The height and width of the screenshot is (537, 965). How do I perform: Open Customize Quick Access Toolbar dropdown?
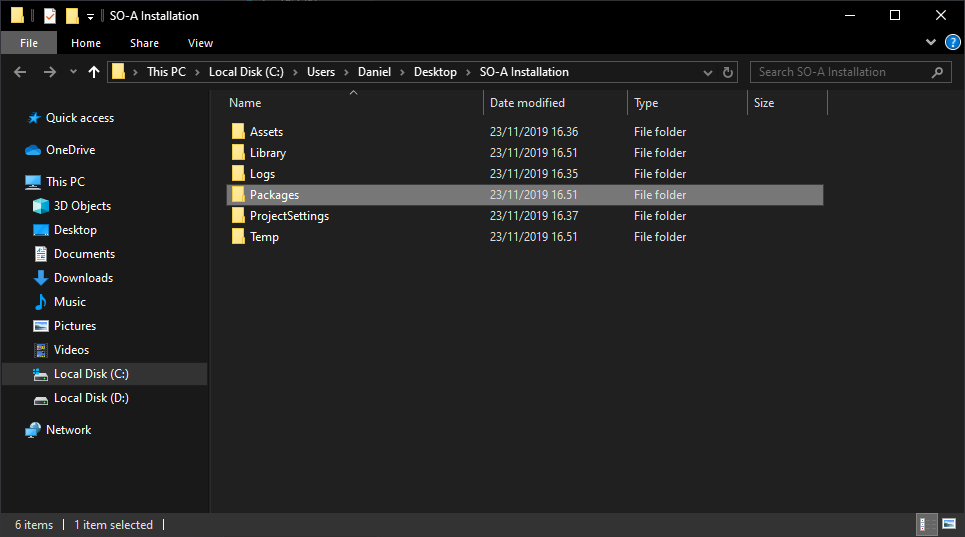point(90,17)
